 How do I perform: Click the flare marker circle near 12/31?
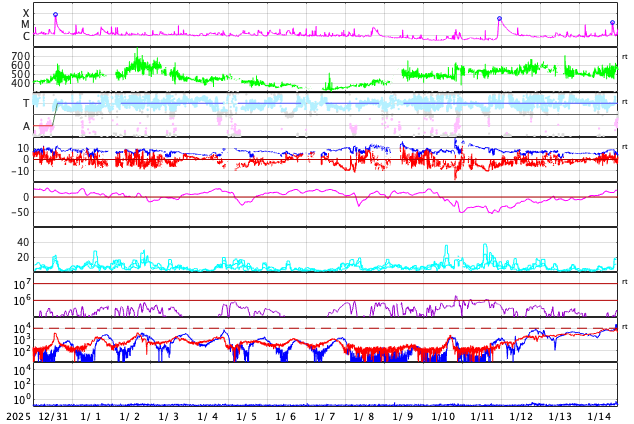[55, 15]
